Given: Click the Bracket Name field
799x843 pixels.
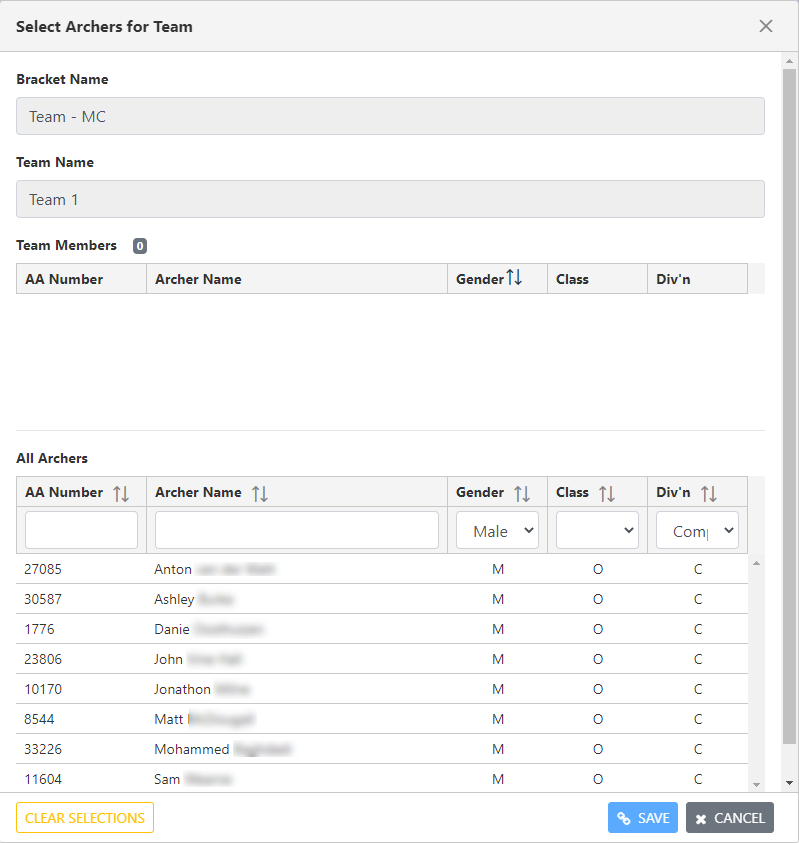Looking at the screenshot, I should (x=390, y=116).
